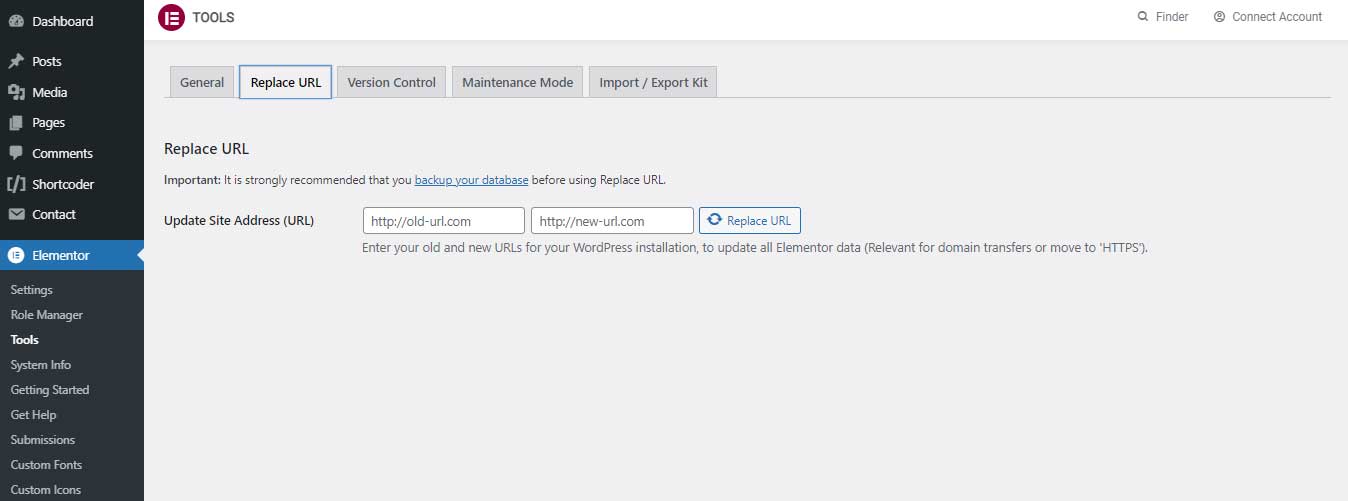
Task: Follow the backup your database link
Action: tap(471, 180)
